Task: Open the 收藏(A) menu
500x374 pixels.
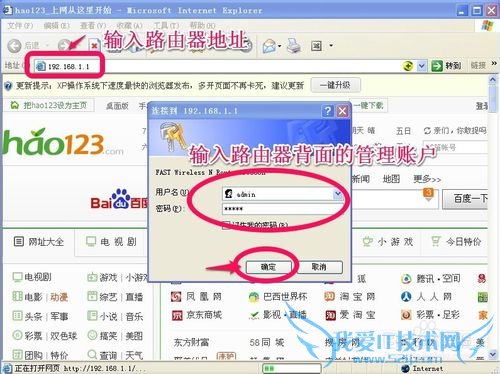Action: tap(130, 26)
